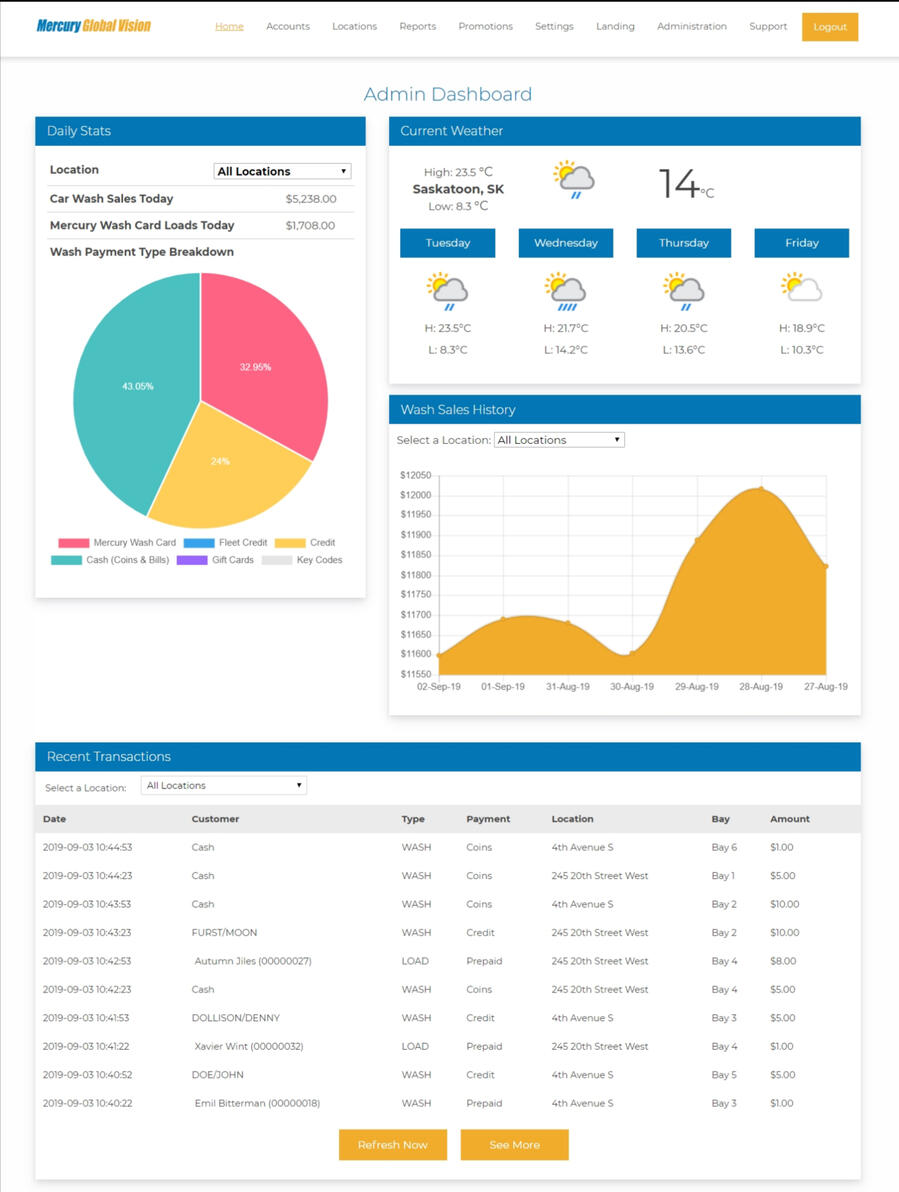Click Tuesday's weather forecast icon
This screenshot has width=899, height=1192.
447,292
